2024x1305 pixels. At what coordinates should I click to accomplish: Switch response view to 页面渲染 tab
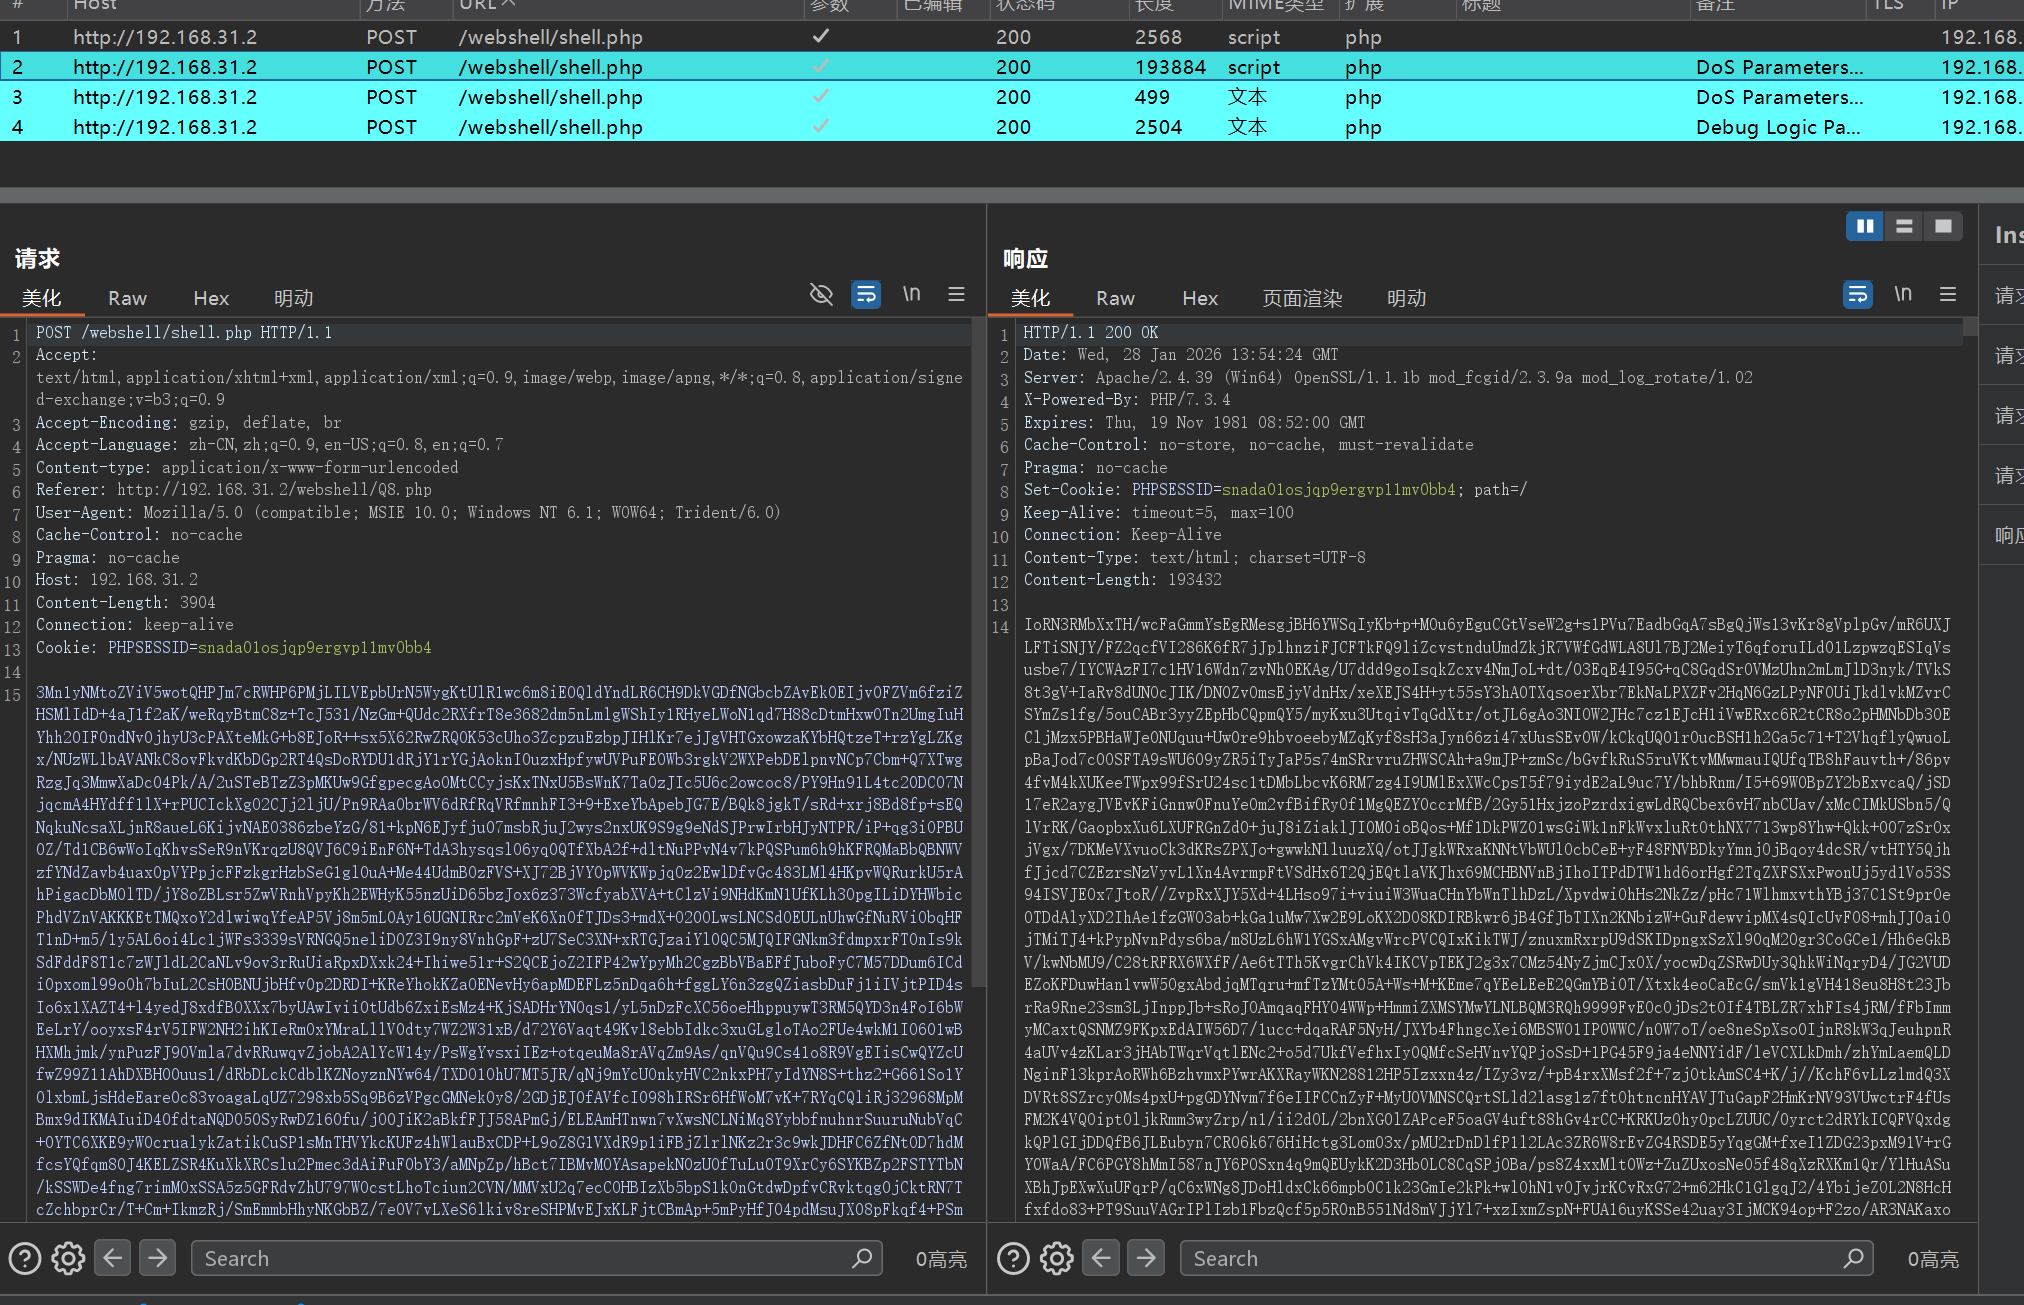click(x=1302, y=298)
